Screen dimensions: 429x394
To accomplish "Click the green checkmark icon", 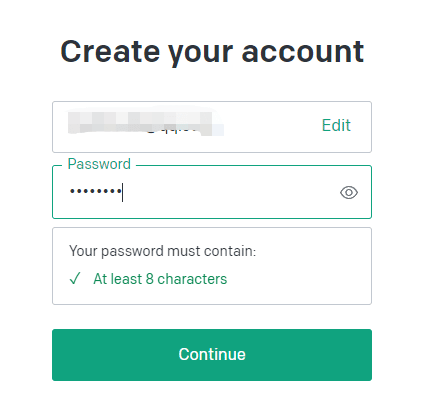I will pyautogui.click(x=75, y=278).
